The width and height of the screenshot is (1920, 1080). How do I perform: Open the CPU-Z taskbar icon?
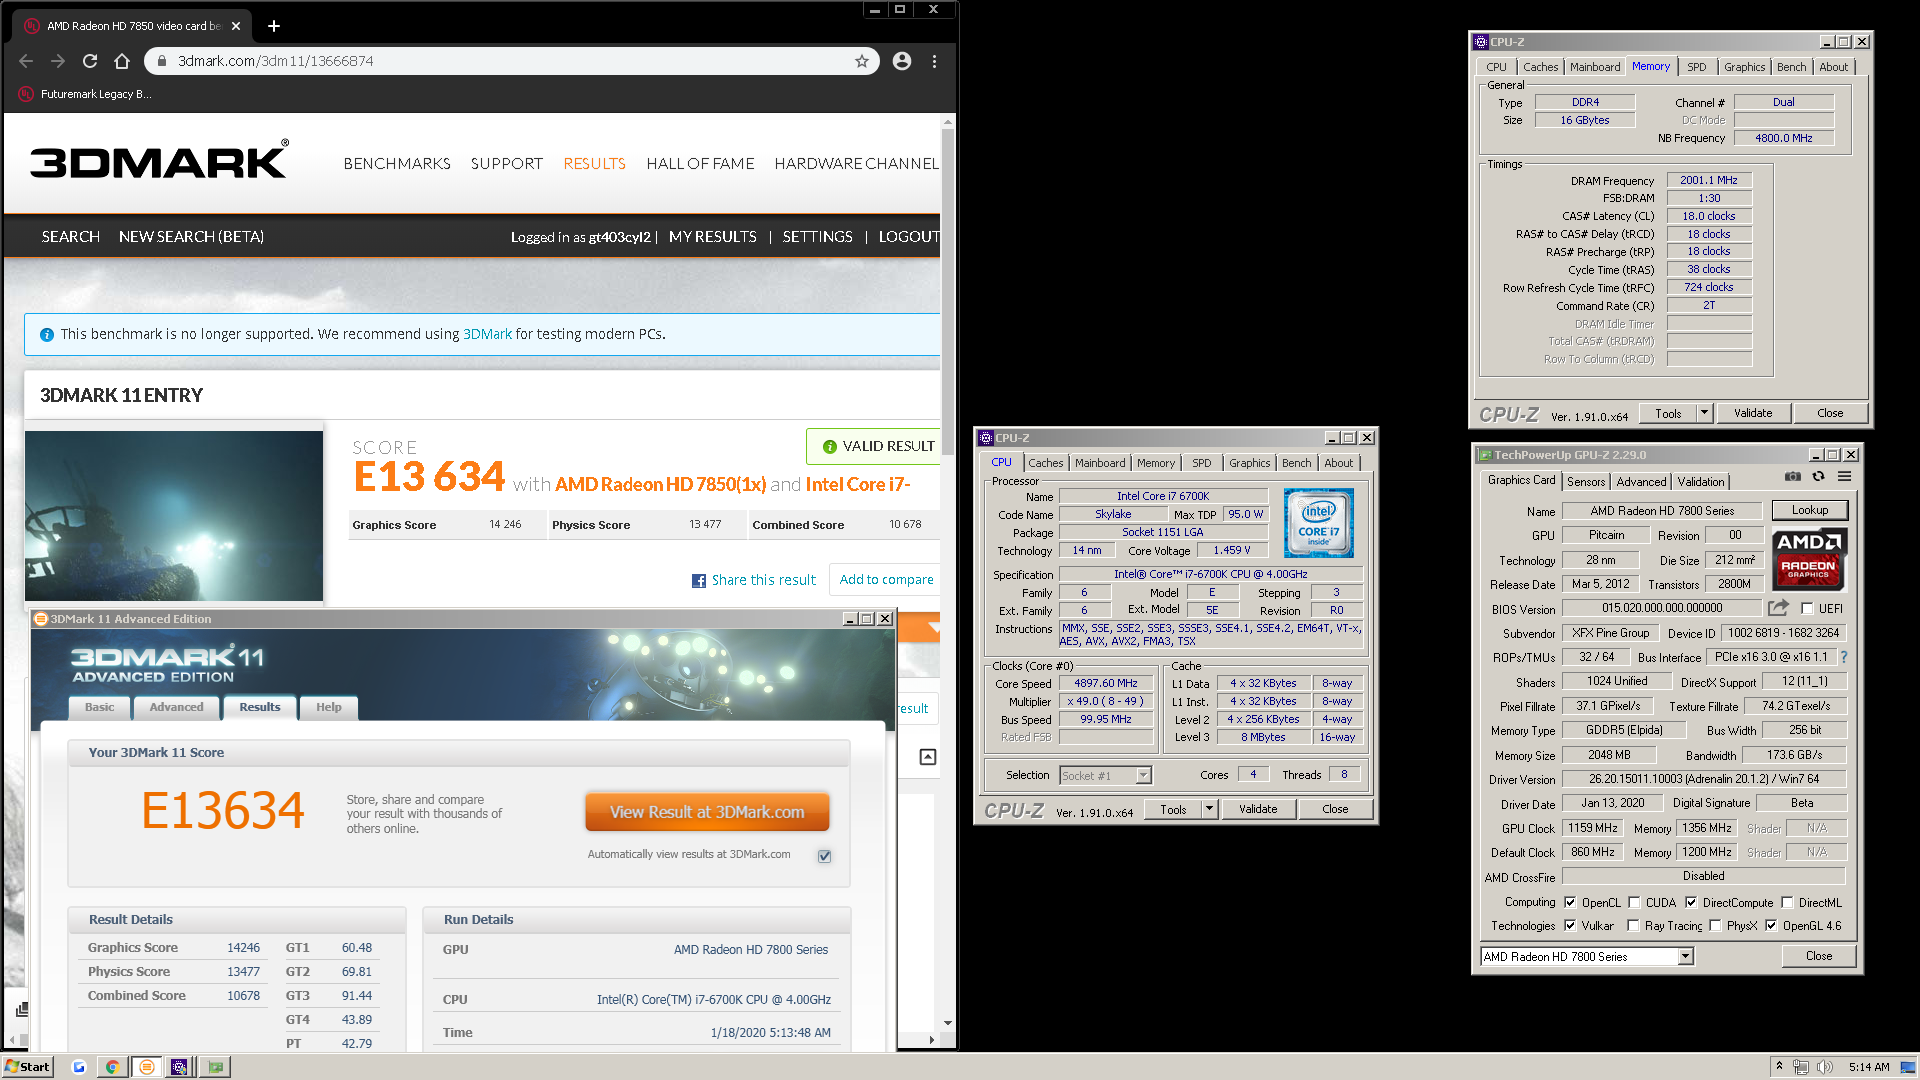pos(180,1067)
